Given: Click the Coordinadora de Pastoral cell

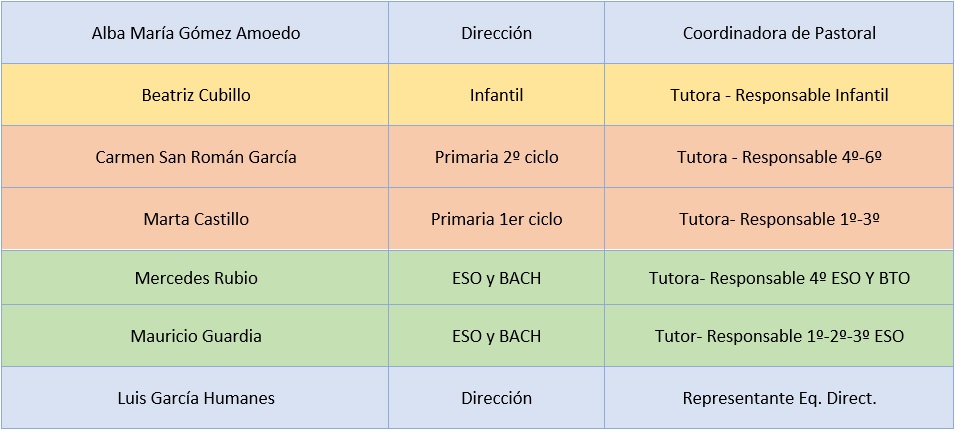Looking at the screenshot, I should pos(779,33).
